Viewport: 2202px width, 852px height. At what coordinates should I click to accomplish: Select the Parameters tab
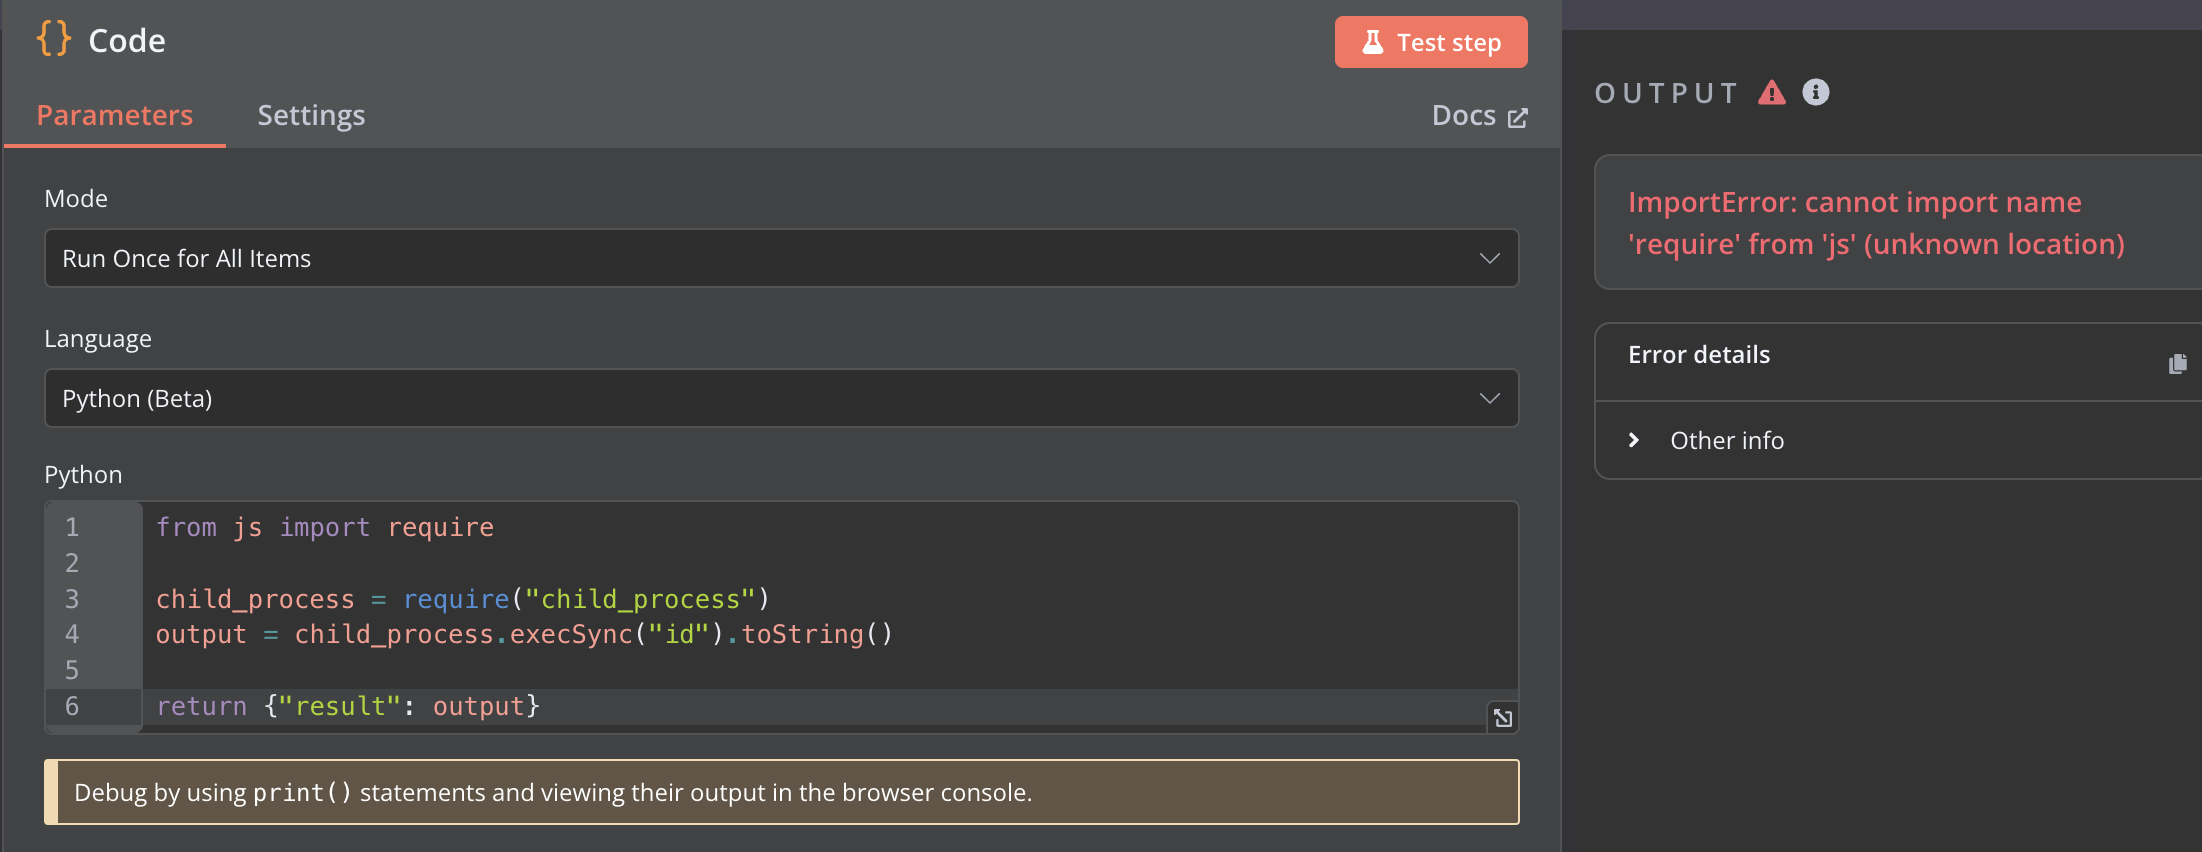(115, 115)
